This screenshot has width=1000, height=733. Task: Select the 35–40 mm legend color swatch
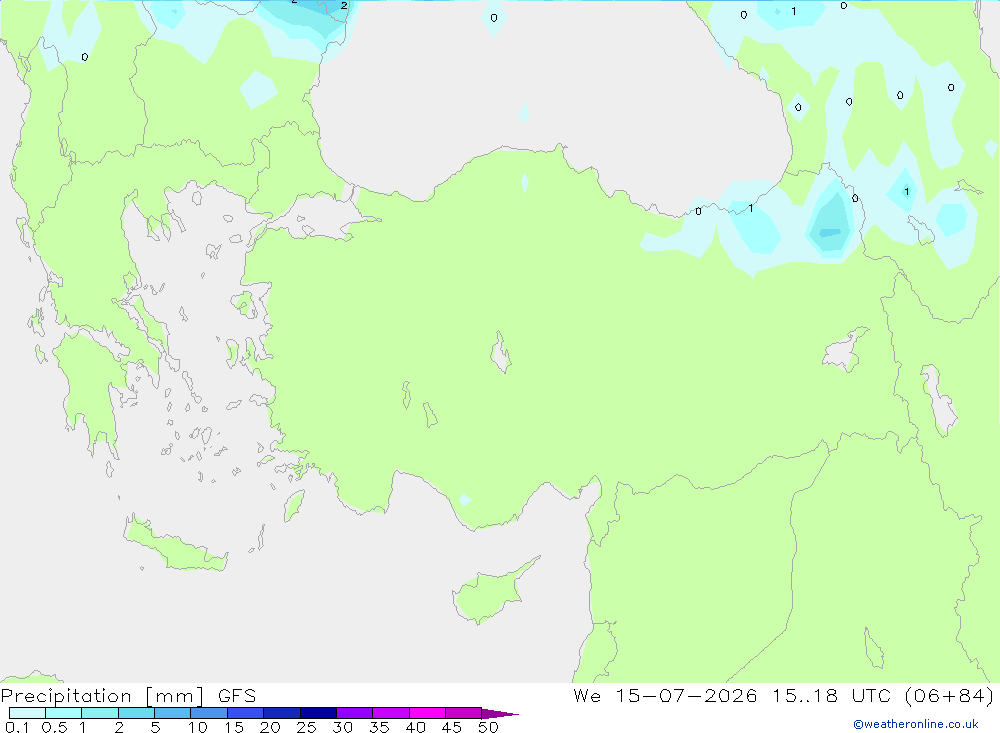[390, 713]
